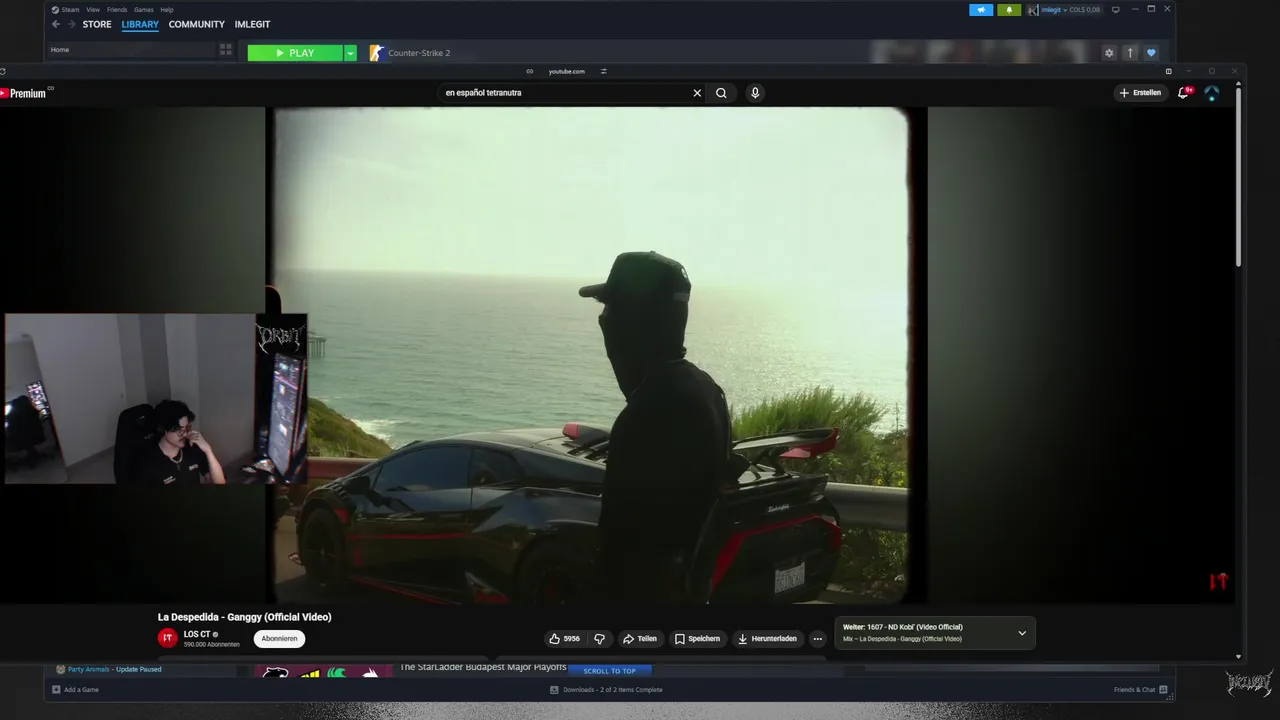Open the Friends menu in Steam
1280x720 pixels.
117,10
